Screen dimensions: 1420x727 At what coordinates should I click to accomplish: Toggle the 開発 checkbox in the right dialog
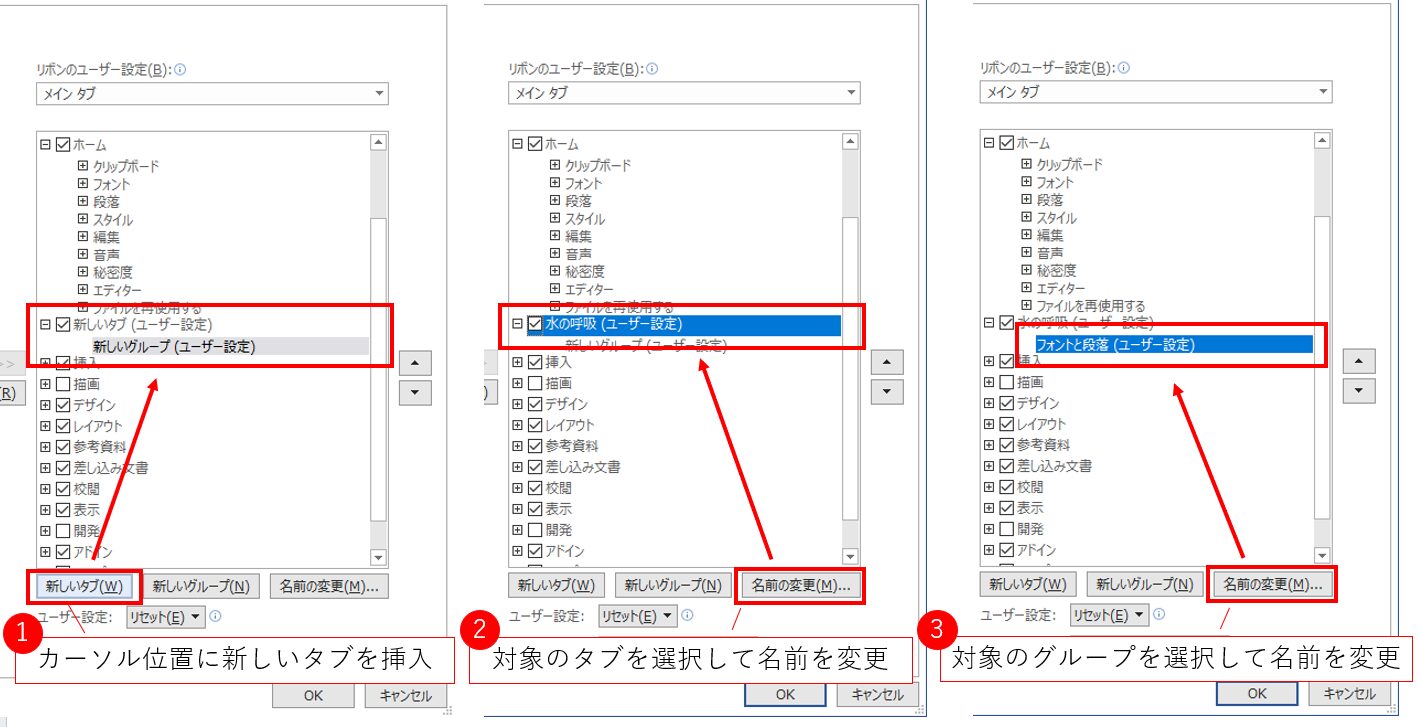coord(1006,528)
